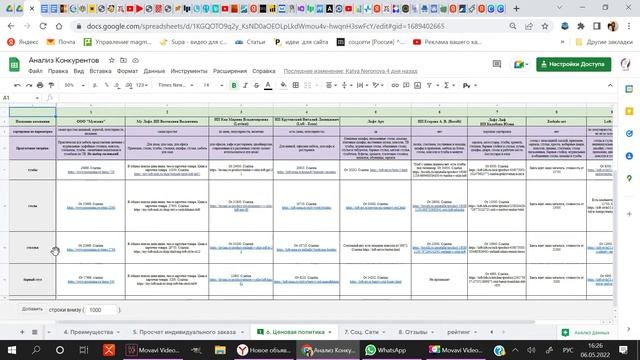Open text wrapping dropdown
The image size is (640, 360).
click(x=362, y=85)
